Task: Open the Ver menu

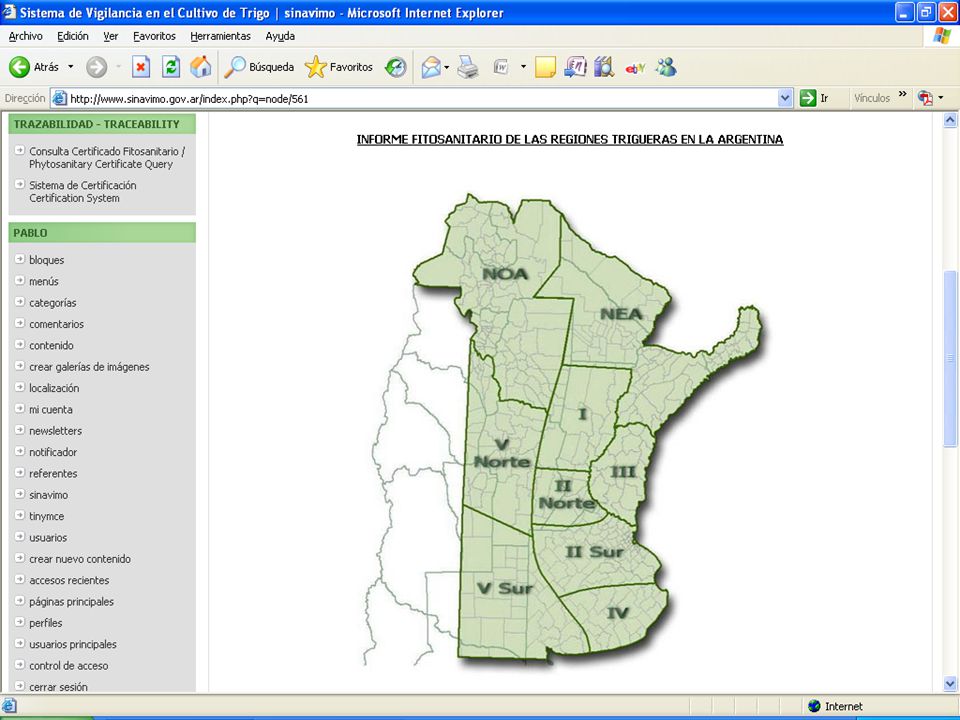Action: pos(111,36)
